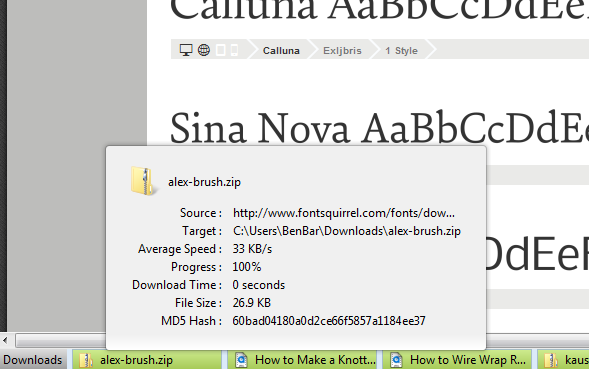The image size is (589, 369).
Task: Open the Exljbris foundry link
Action: (x=342, y=50)
